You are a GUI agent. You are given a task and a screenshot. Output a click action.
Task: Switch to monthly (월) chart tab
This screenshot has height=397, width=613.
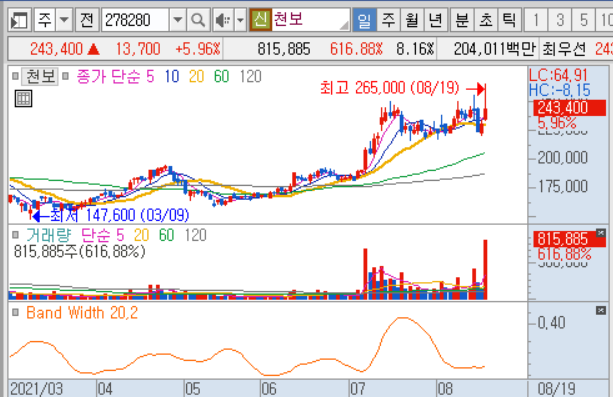point(412,20)
